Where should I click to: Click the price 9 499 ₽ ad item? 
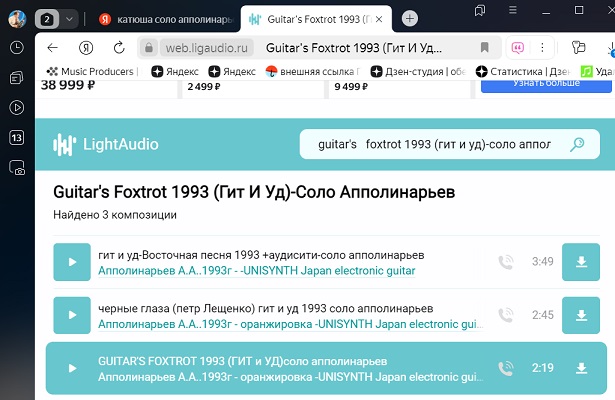coord(351,86)
